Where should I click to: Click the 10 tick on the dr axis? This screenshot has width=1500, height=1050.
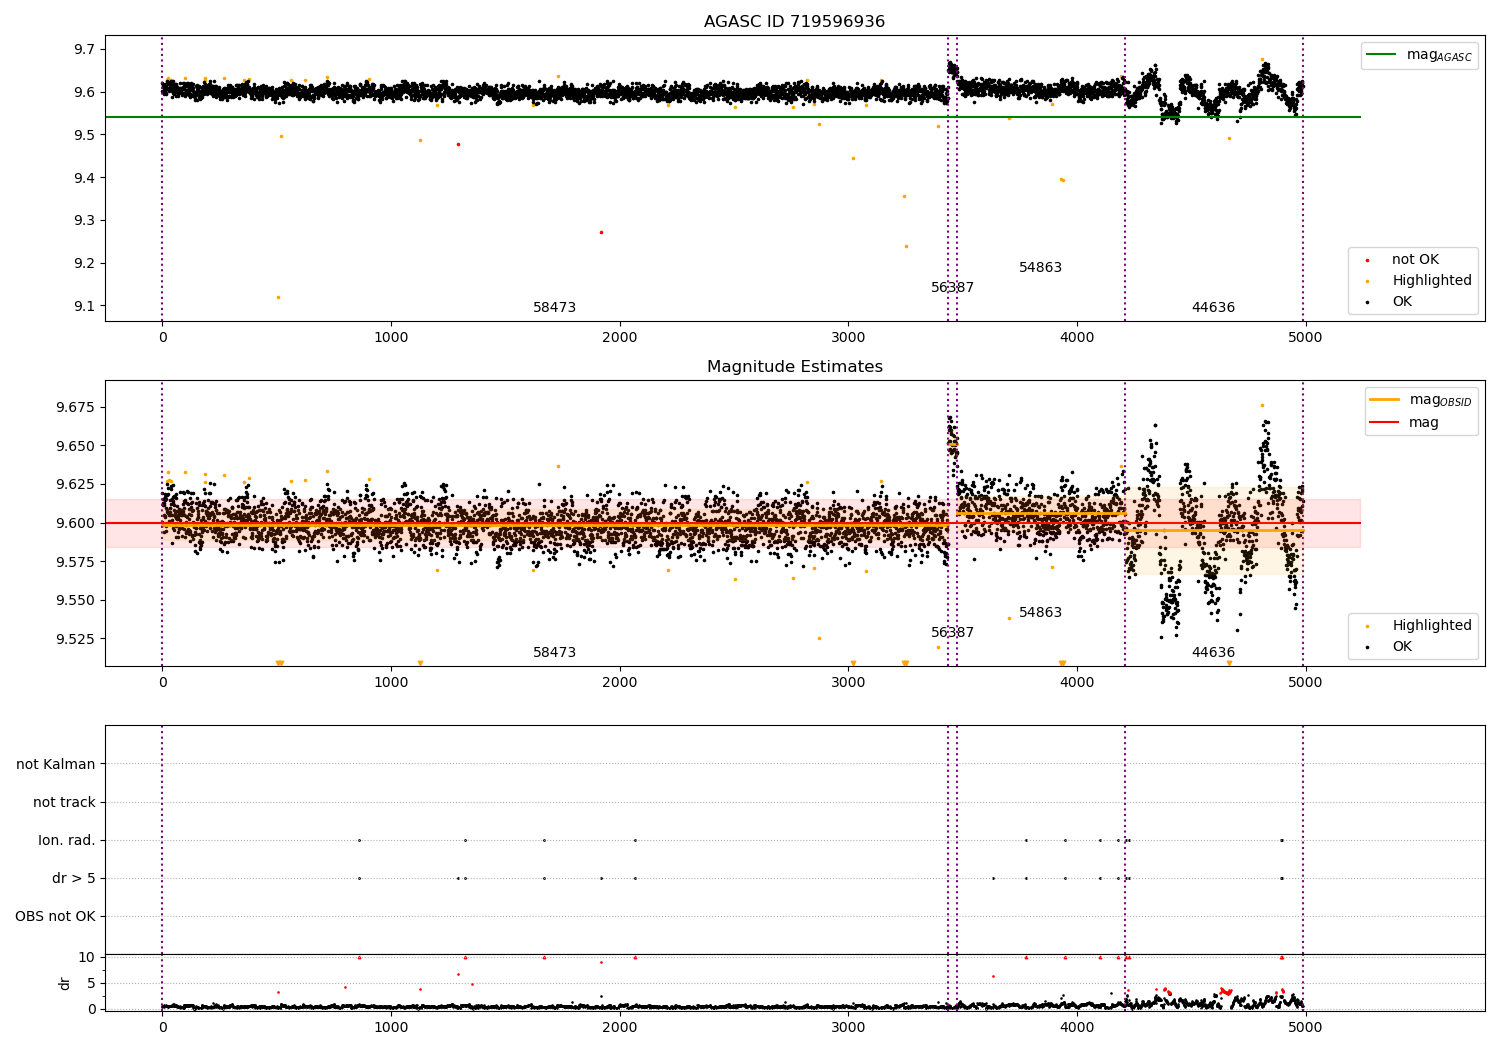[87, 958]
